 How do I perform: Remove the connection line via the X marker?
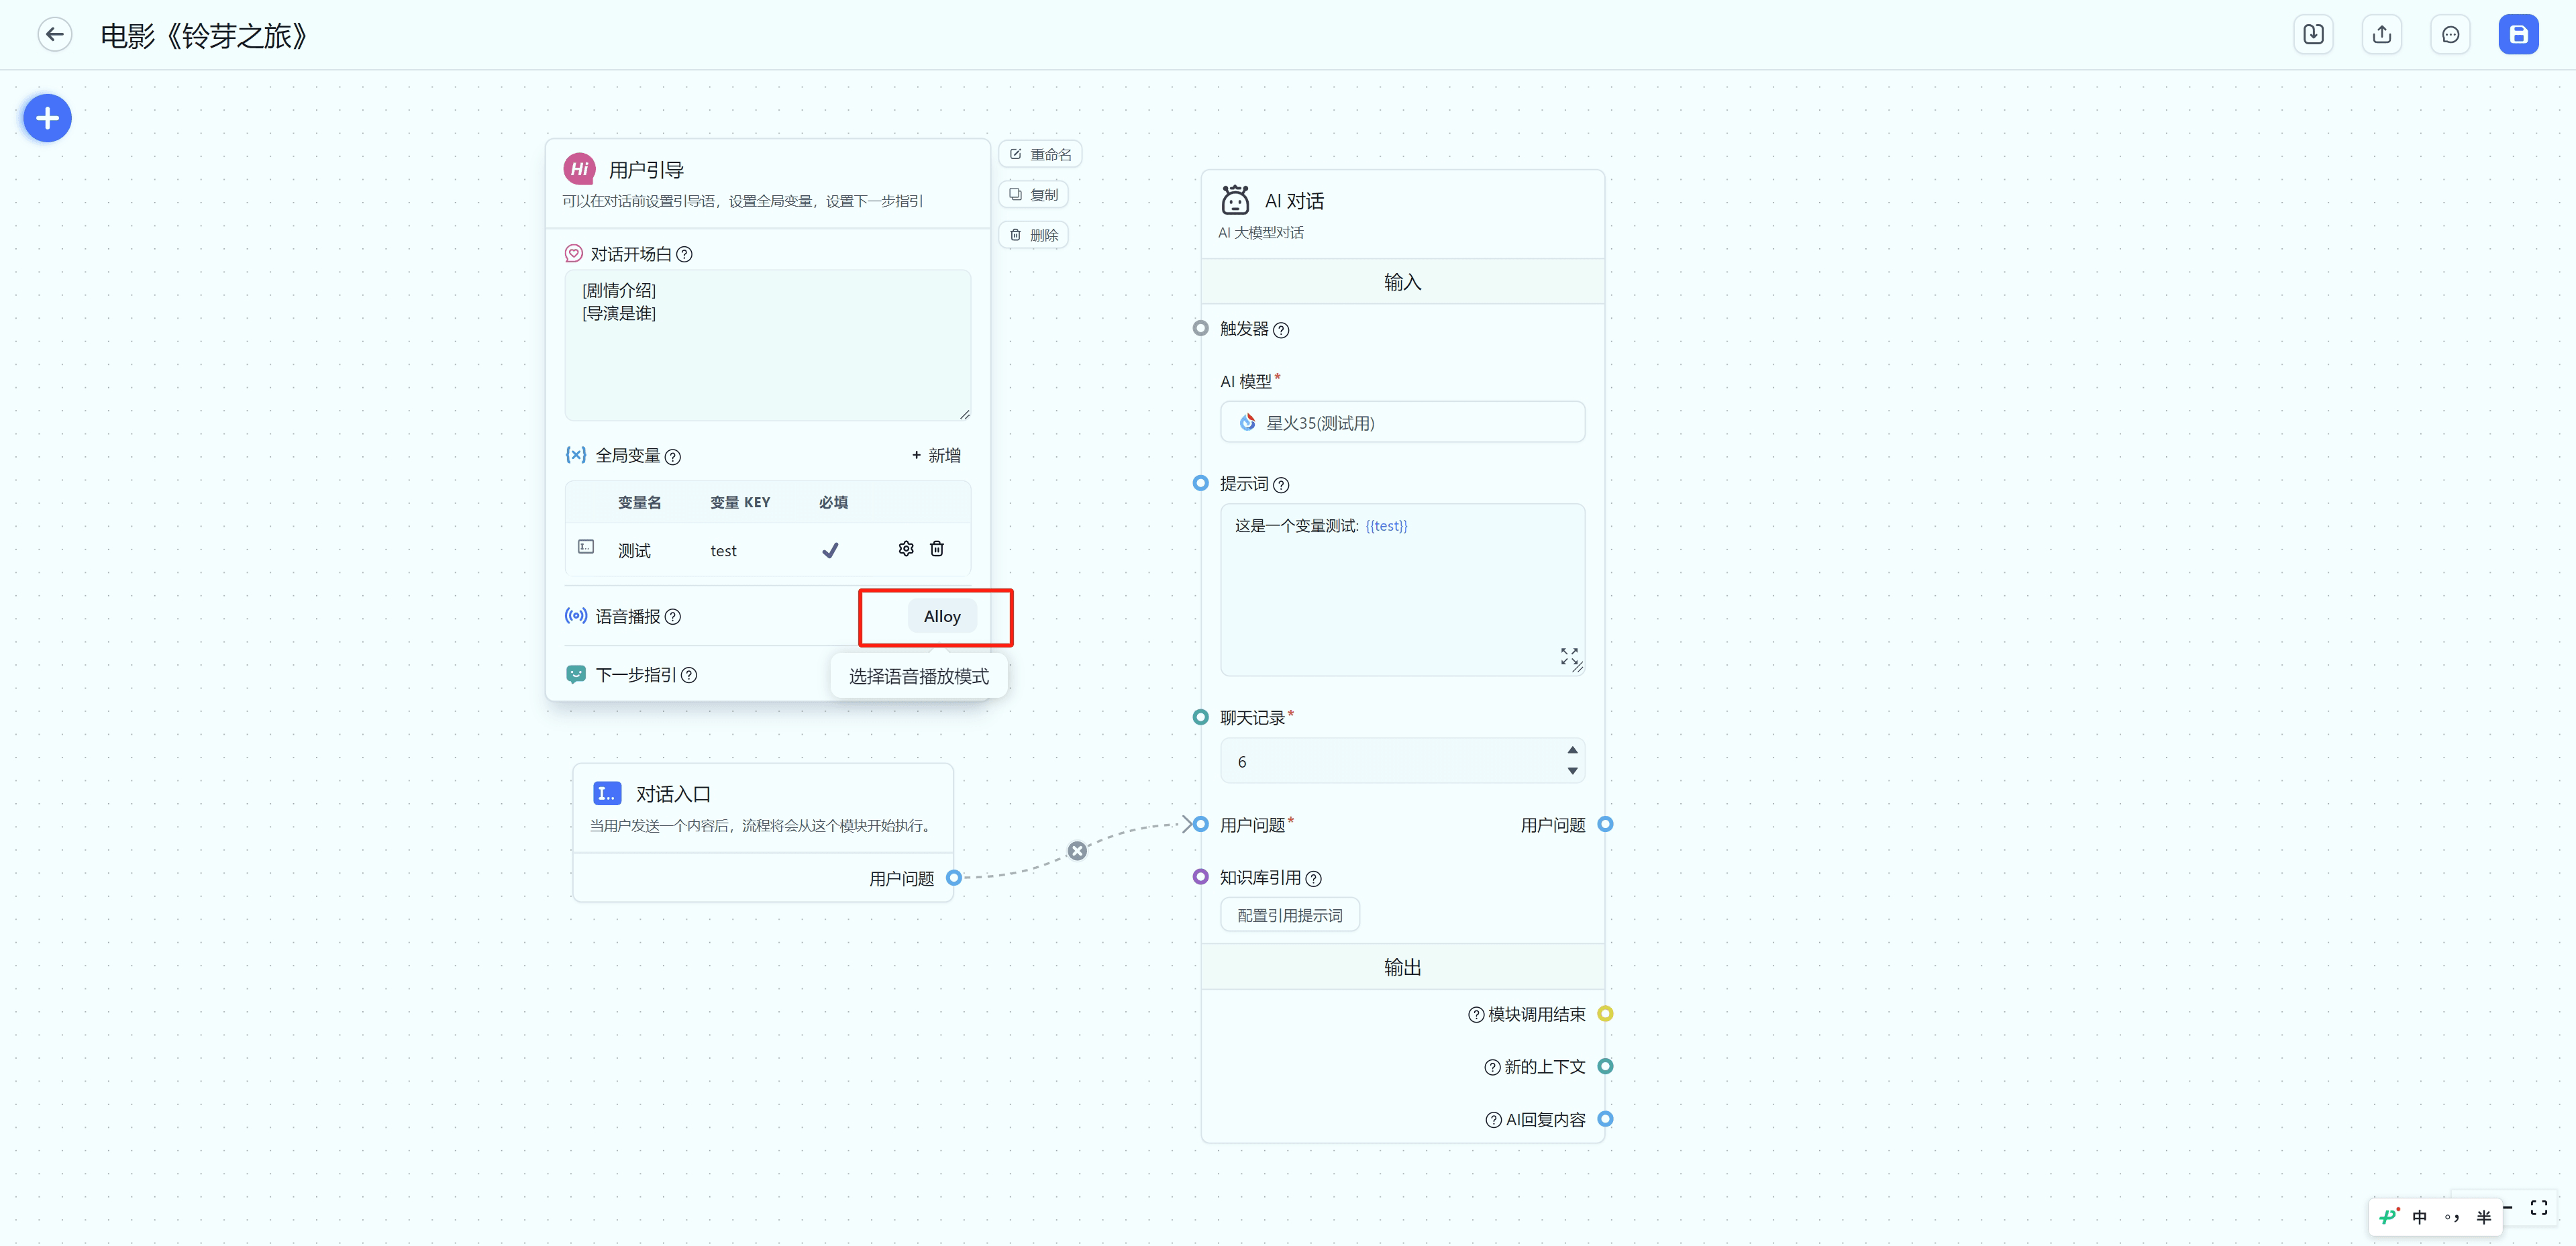[1077, 851]
